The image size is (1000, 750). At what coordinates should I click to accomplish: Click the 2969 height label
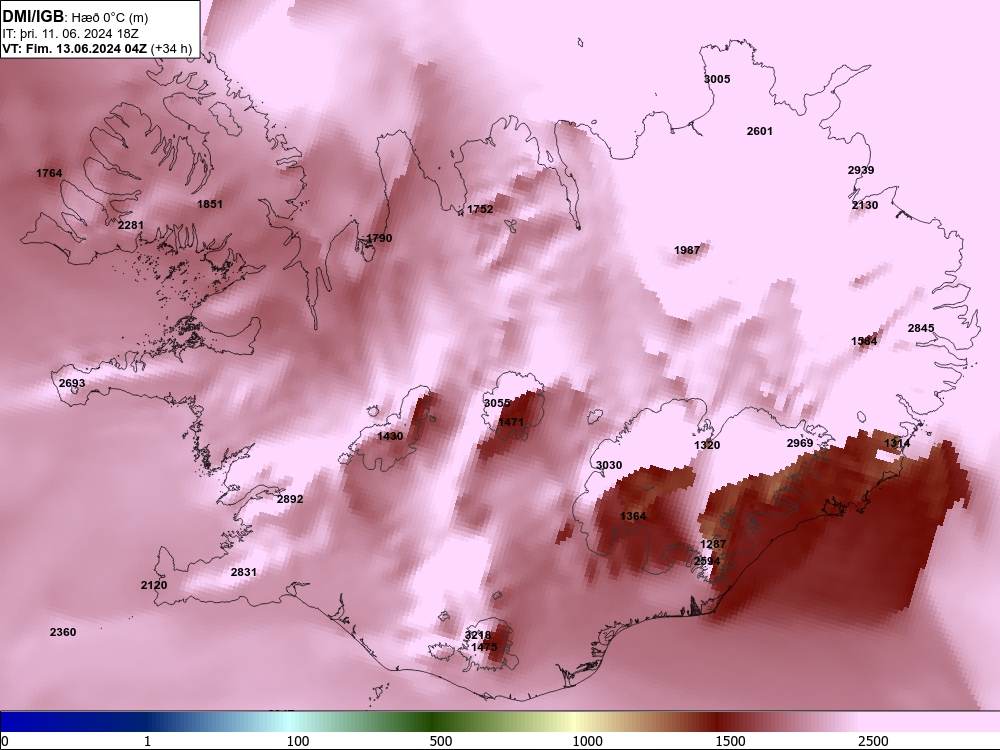[x=800, y=443]
